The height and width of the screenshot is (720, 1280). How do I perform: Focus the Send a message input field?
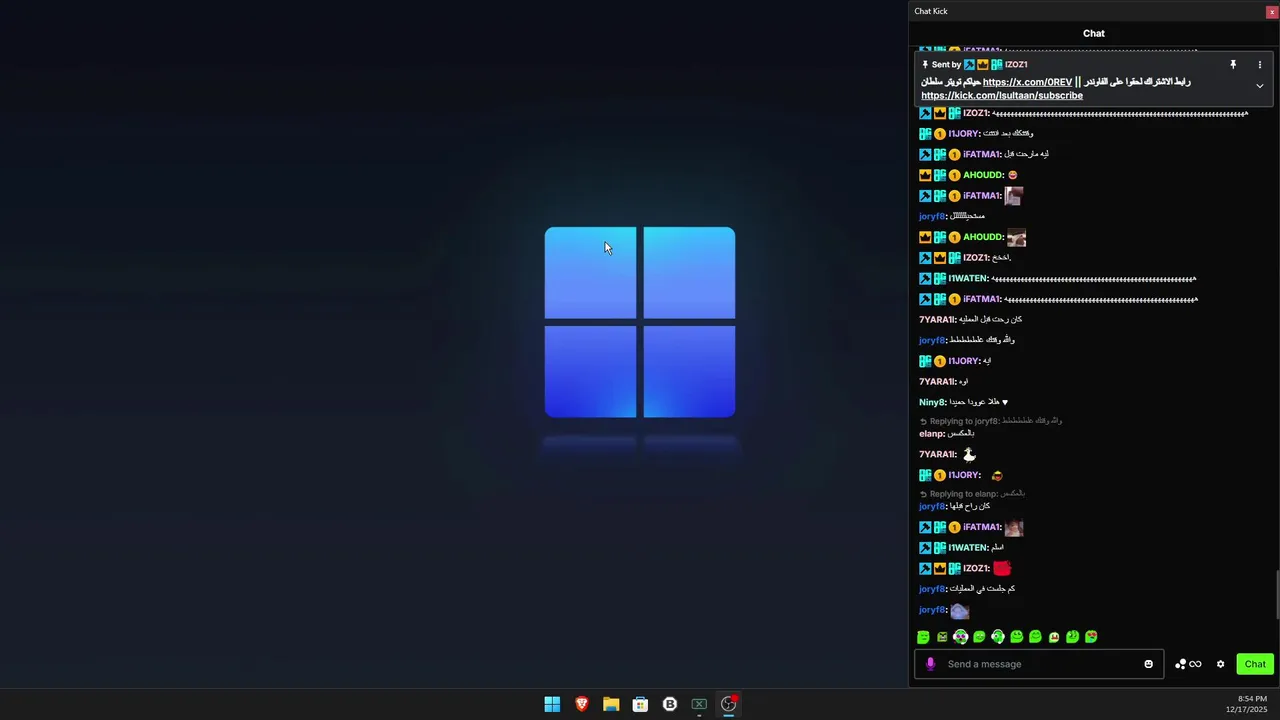point(1039,664)
